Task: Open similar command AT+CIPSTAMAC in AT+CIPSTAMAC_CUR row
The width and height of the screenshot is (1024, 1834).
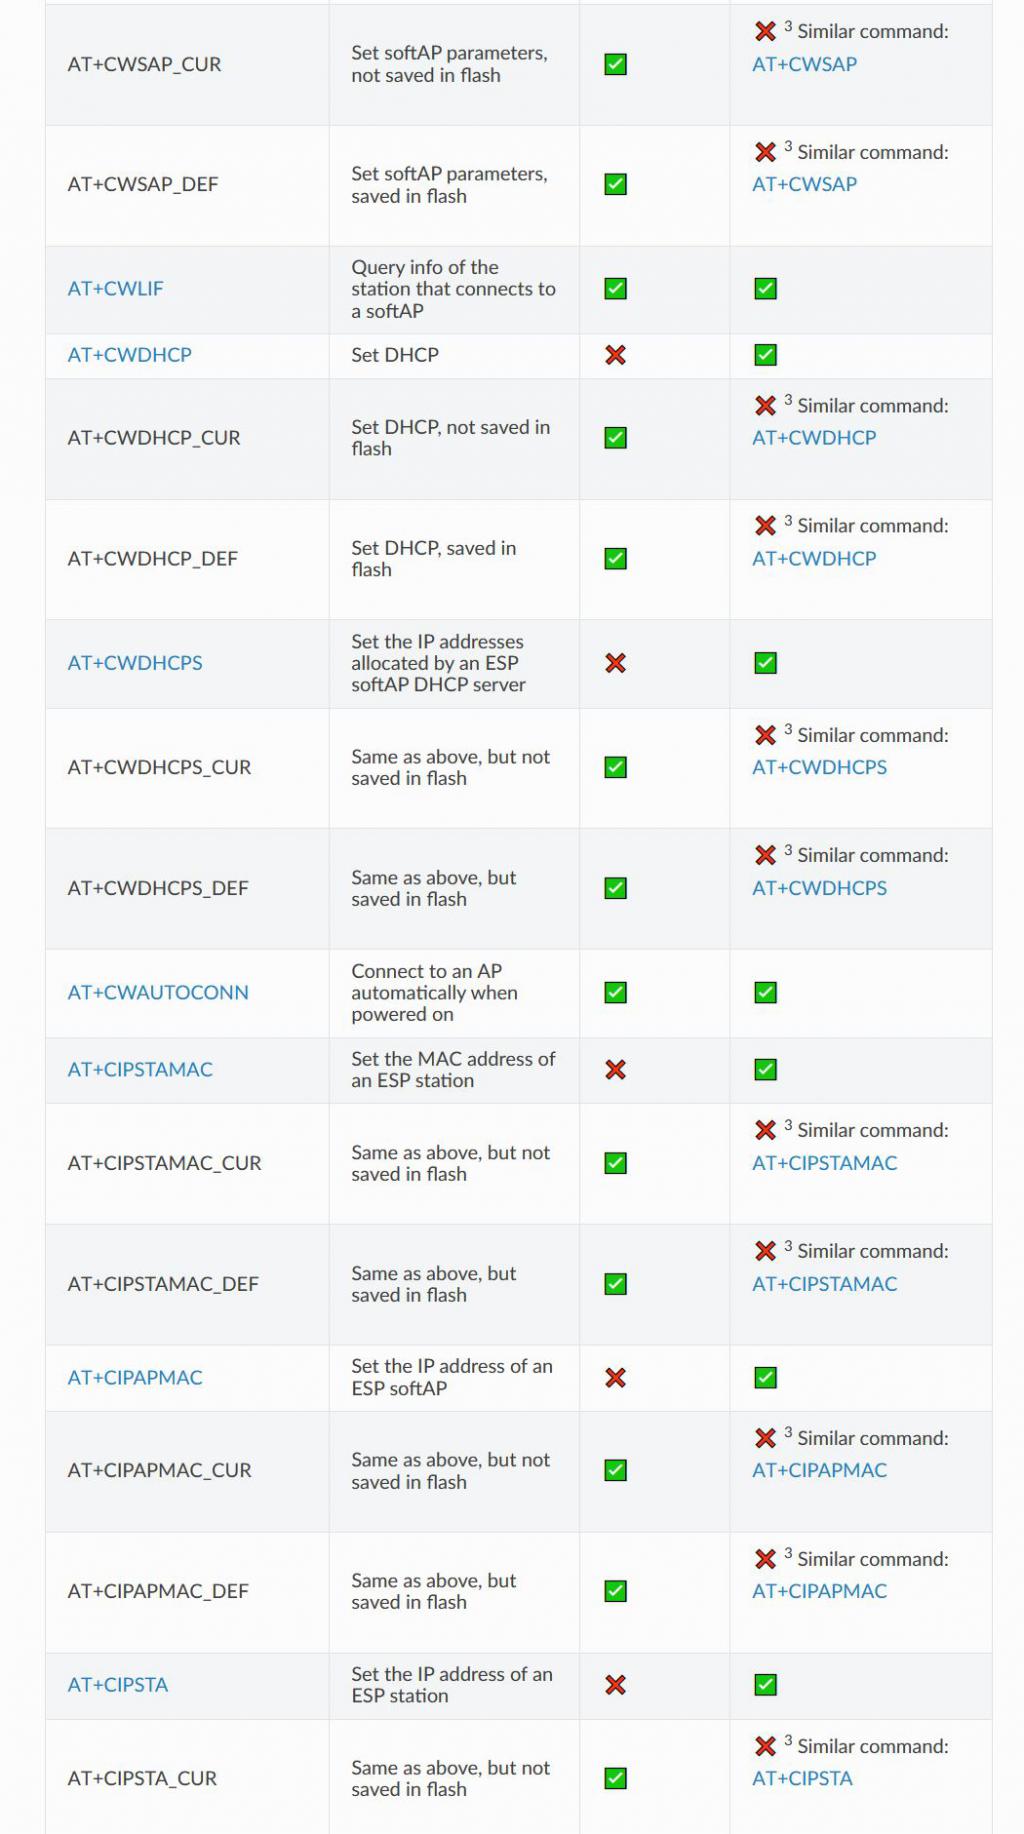Action: (x=824, y=1163)
